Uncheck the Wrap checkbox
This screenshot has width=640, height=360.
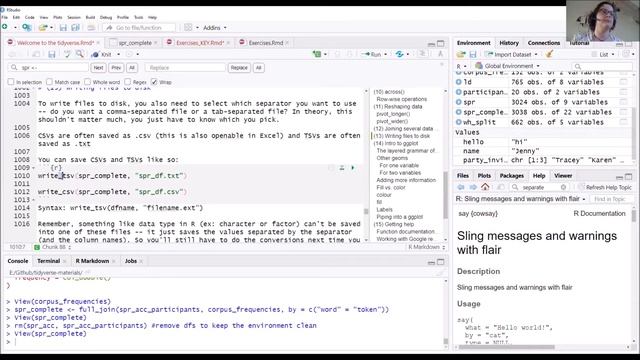[154, 82]
